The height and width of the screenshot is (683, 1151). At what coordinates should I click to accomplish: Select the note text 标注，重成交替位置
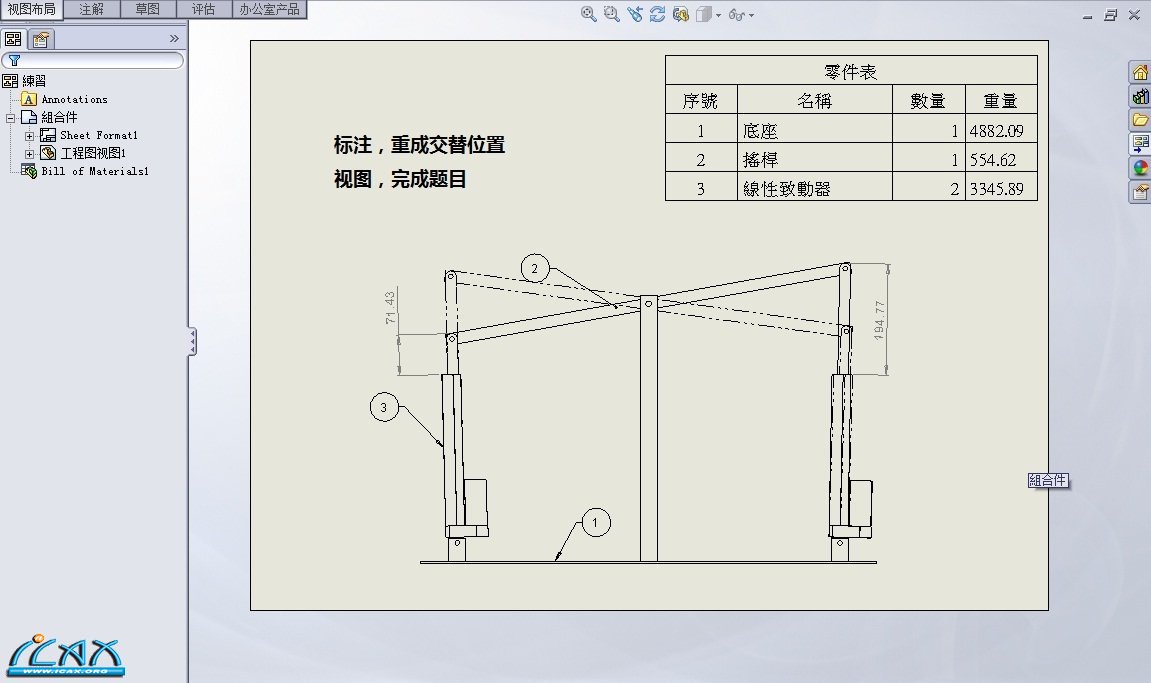[x=419, y=145]
